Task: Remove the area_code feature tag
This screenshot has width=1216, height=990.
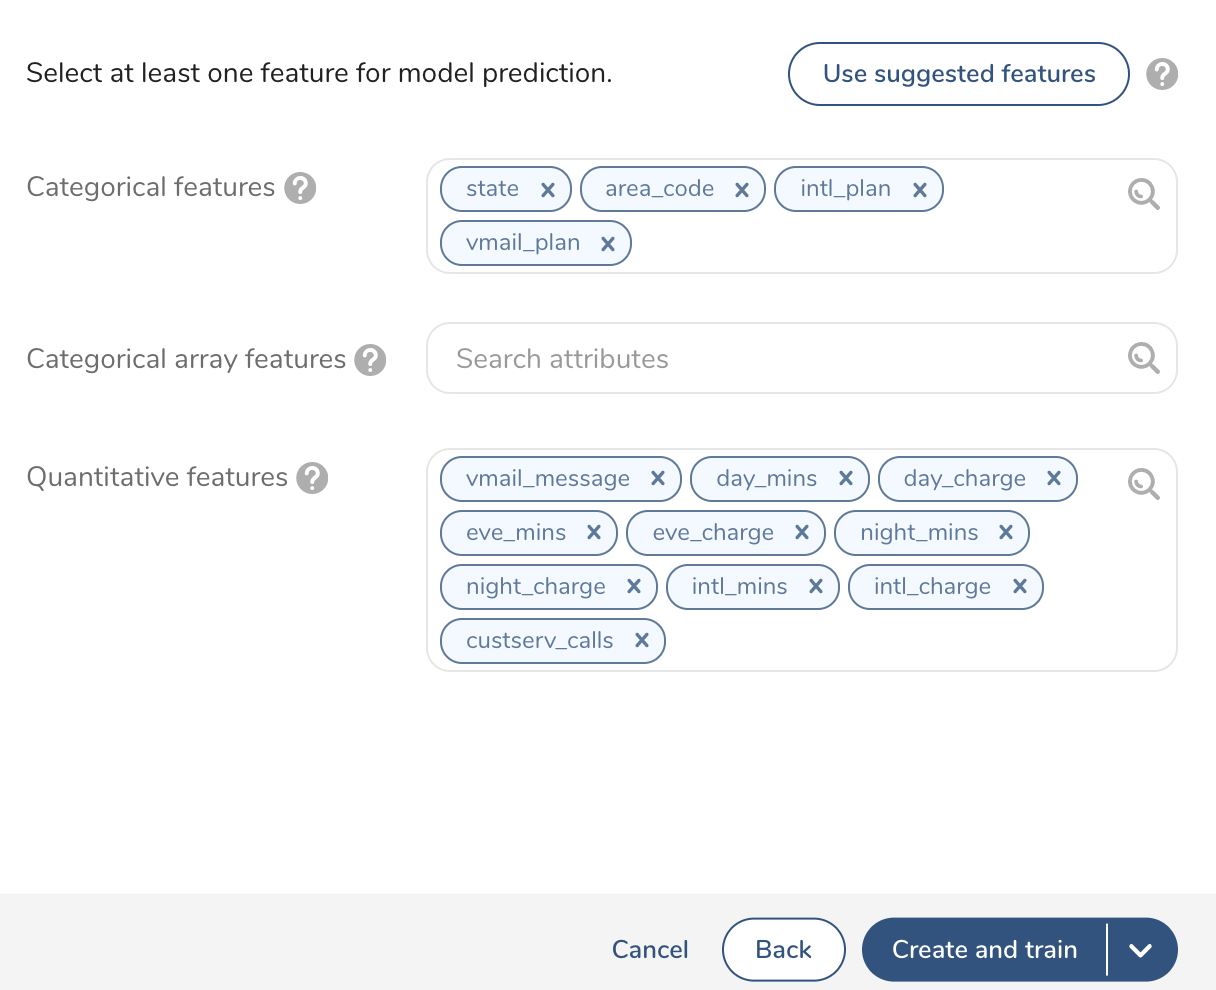Action: (x=742, y=190)
